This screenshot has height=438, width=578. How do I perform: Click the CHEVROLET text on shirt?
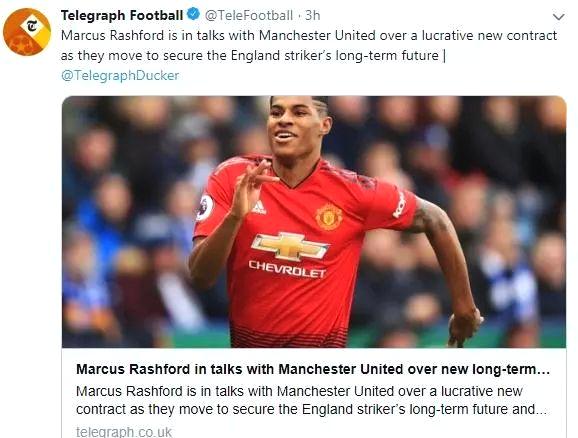pos(287,269)
